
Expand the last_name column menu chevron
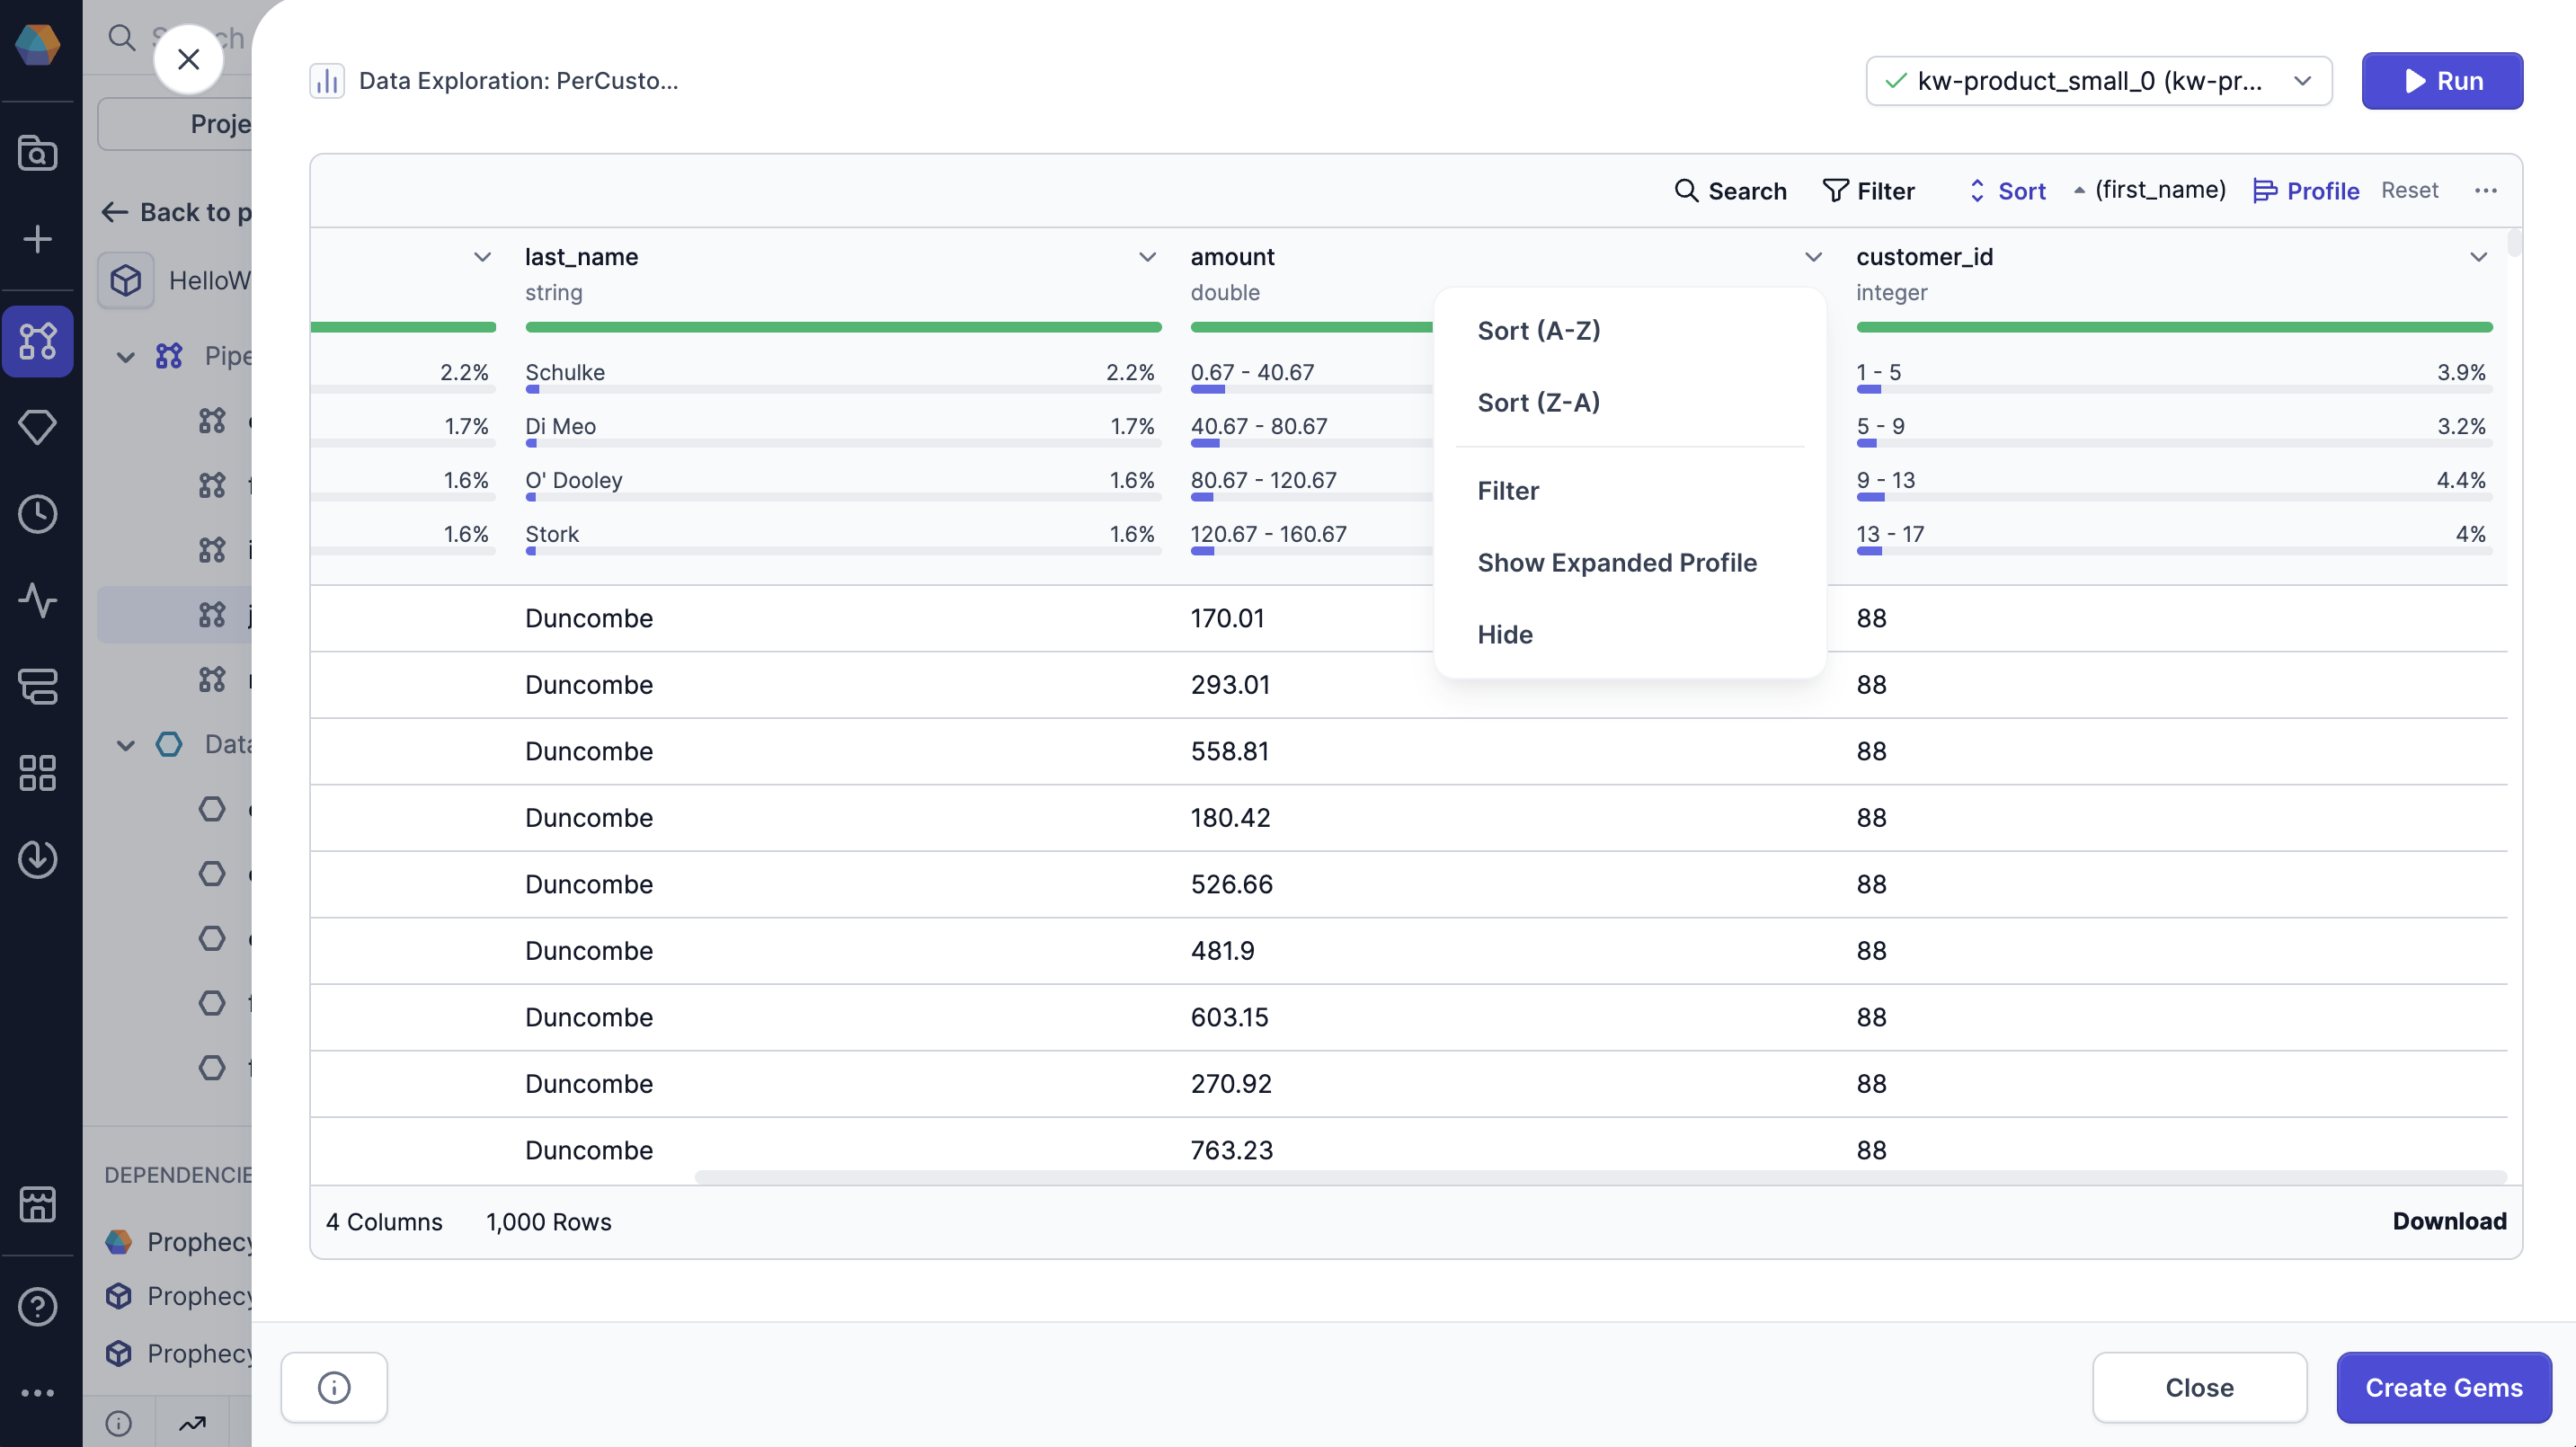[1147, 257]
